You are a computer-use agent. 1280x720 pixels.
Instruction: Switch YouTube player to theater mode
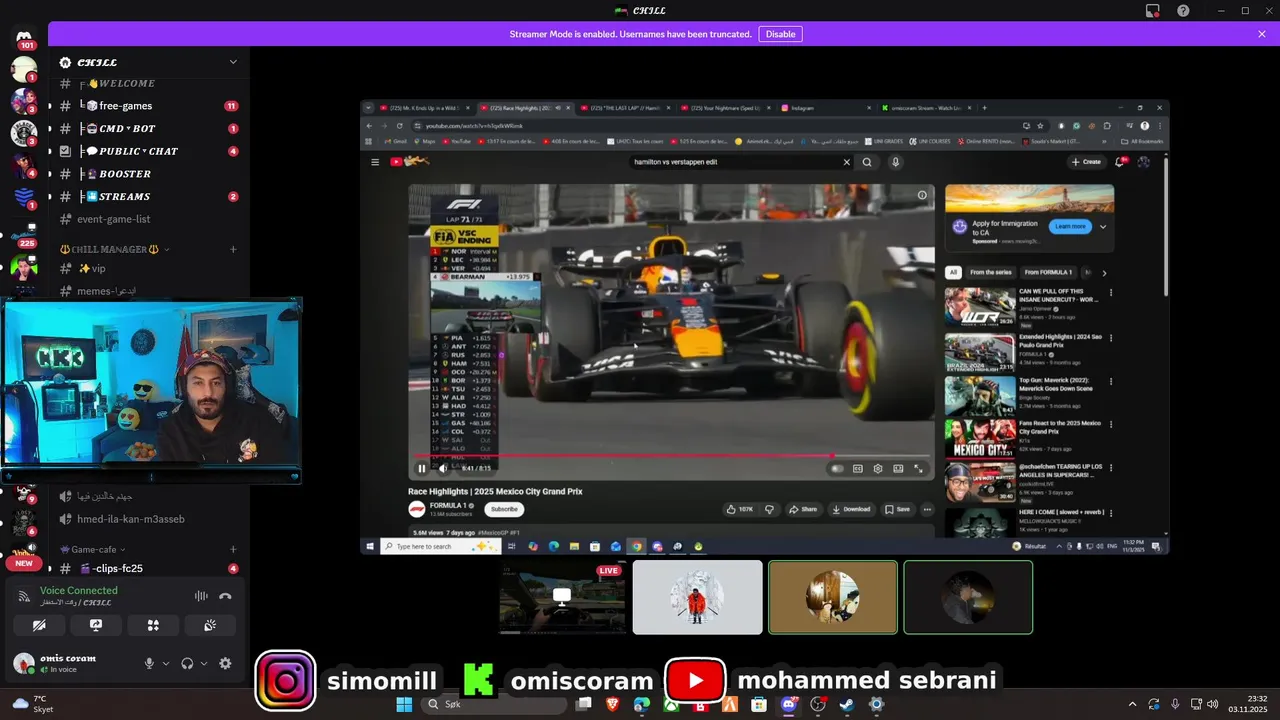898,468
